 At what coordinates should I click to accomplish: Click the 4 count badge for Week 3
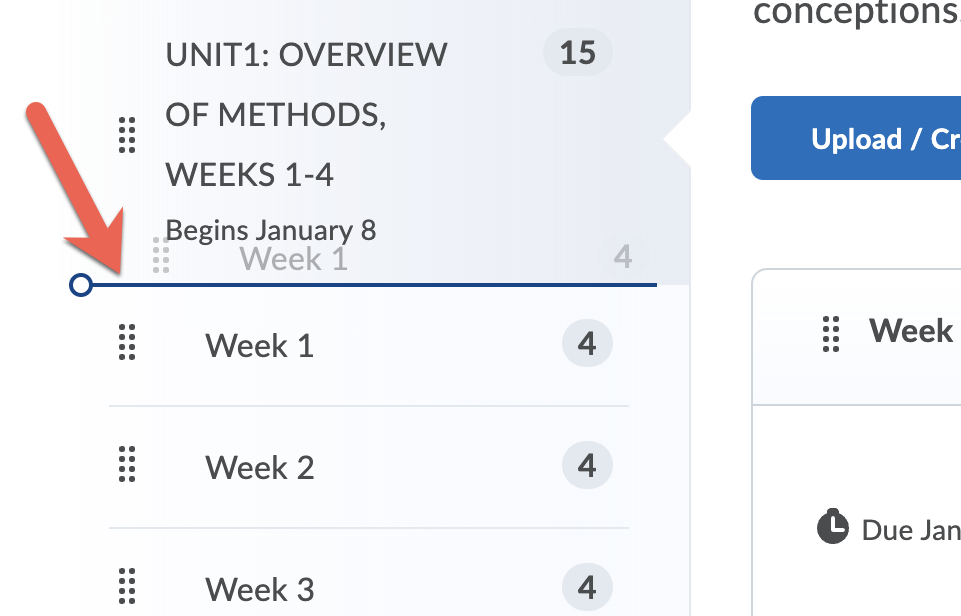(587, 587)
